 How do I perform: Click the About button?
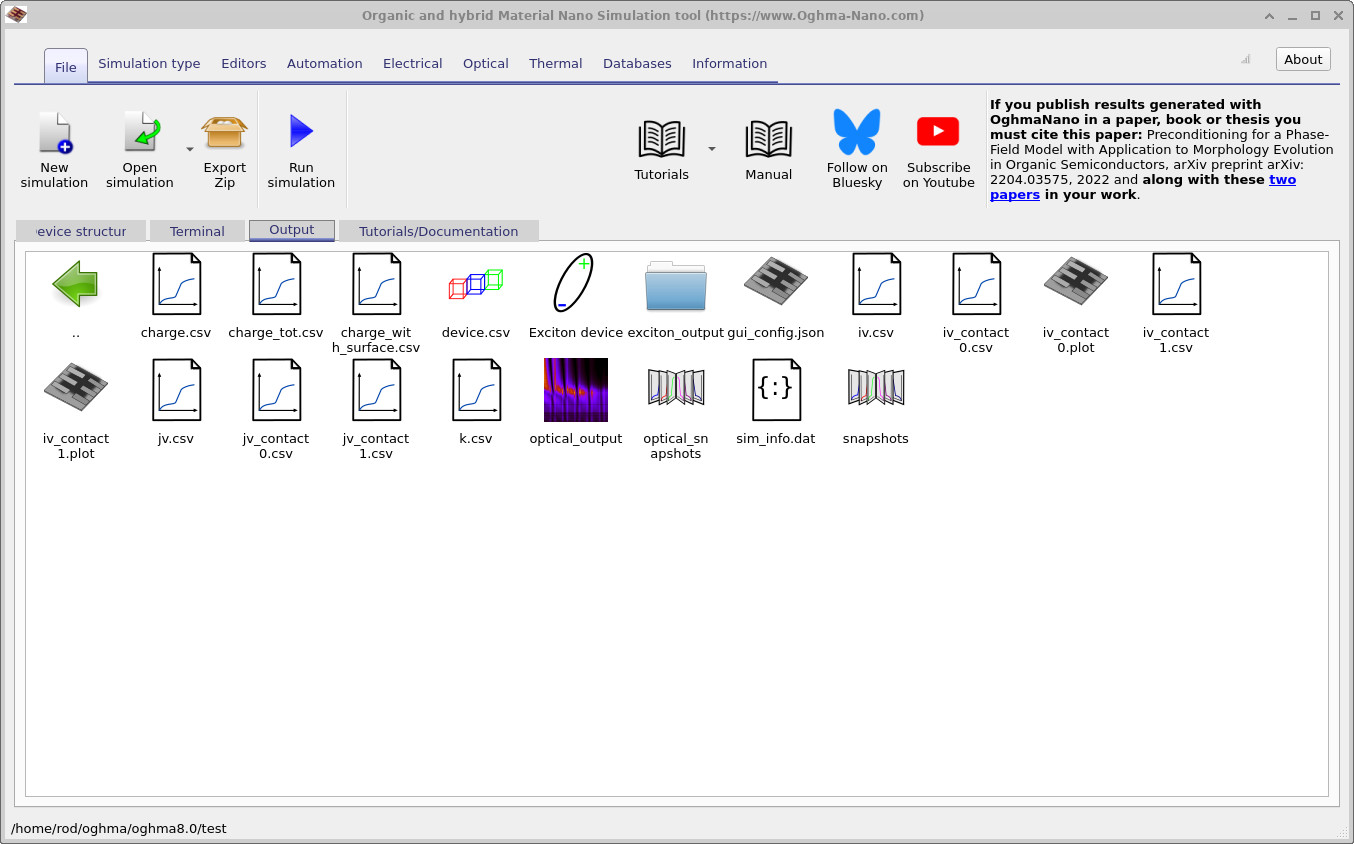(1302, 58)
